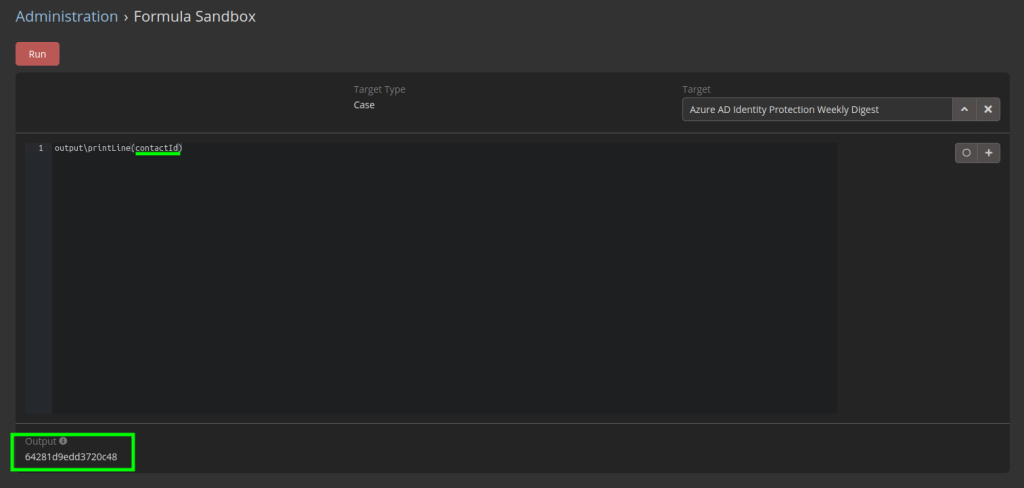Click the Target field label

pos(696,89)
